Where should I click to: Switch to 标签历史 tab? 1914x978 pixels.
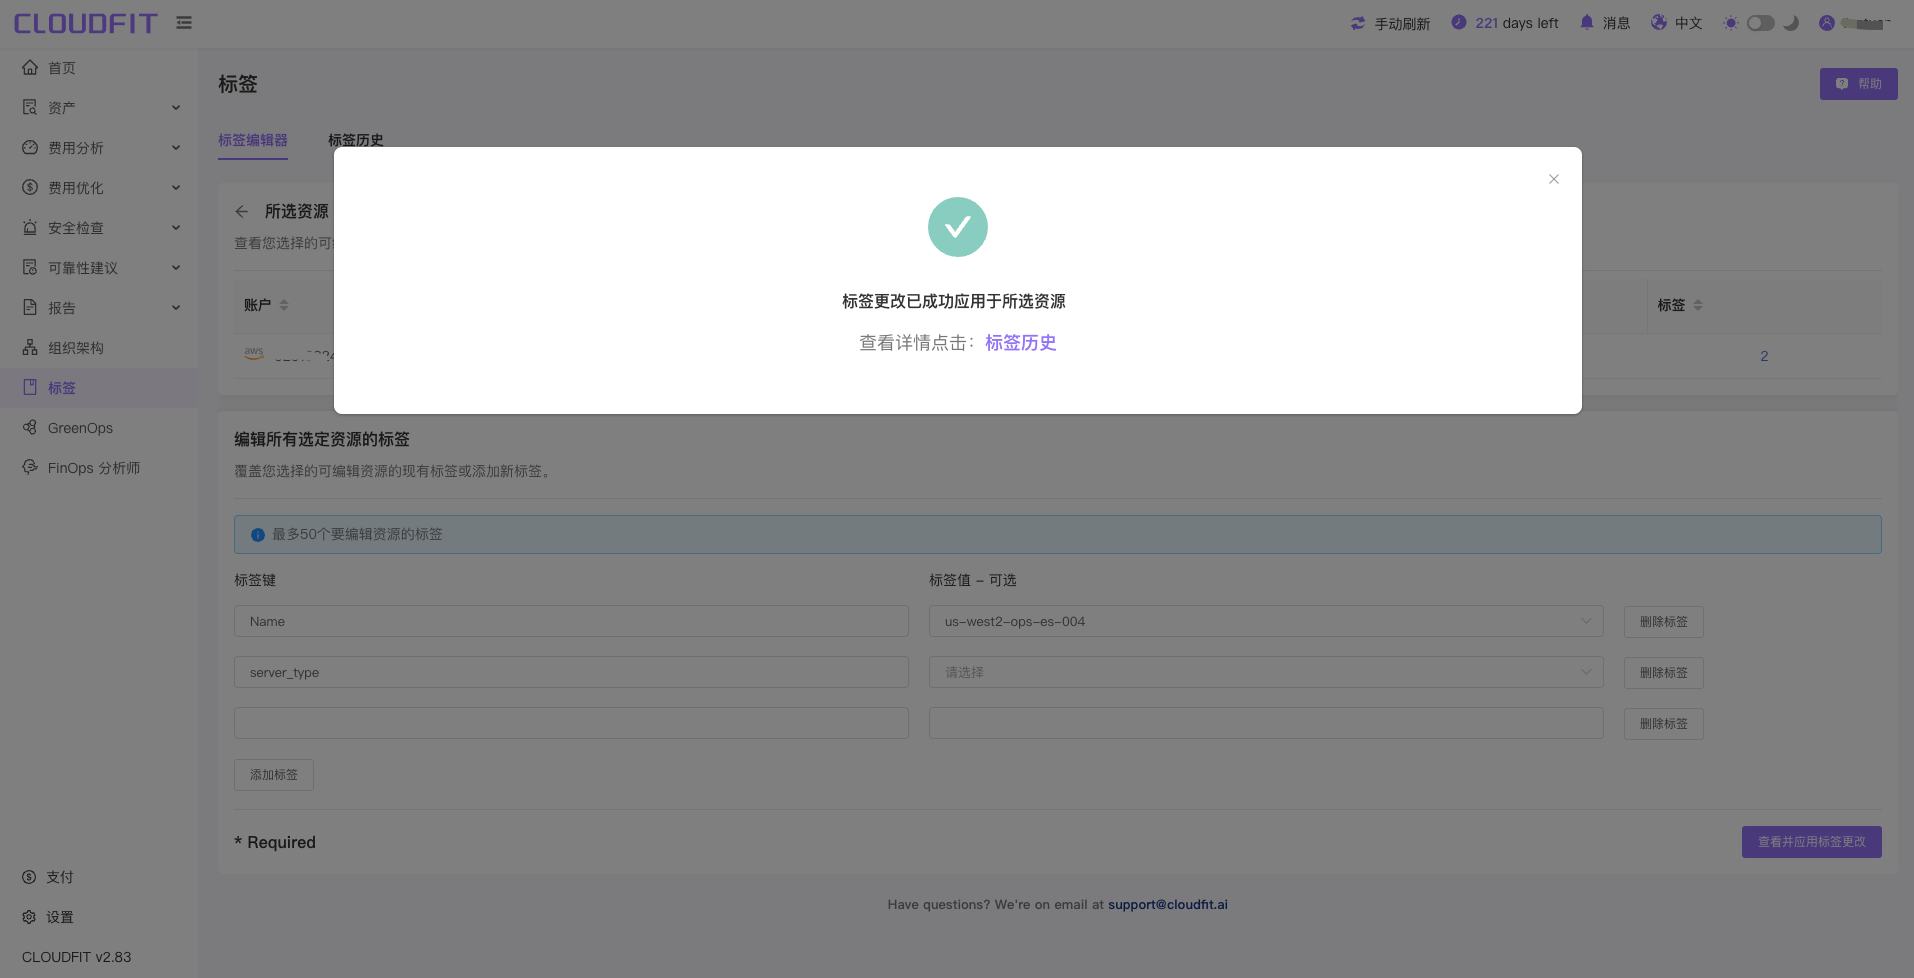(x=356, y=140)
